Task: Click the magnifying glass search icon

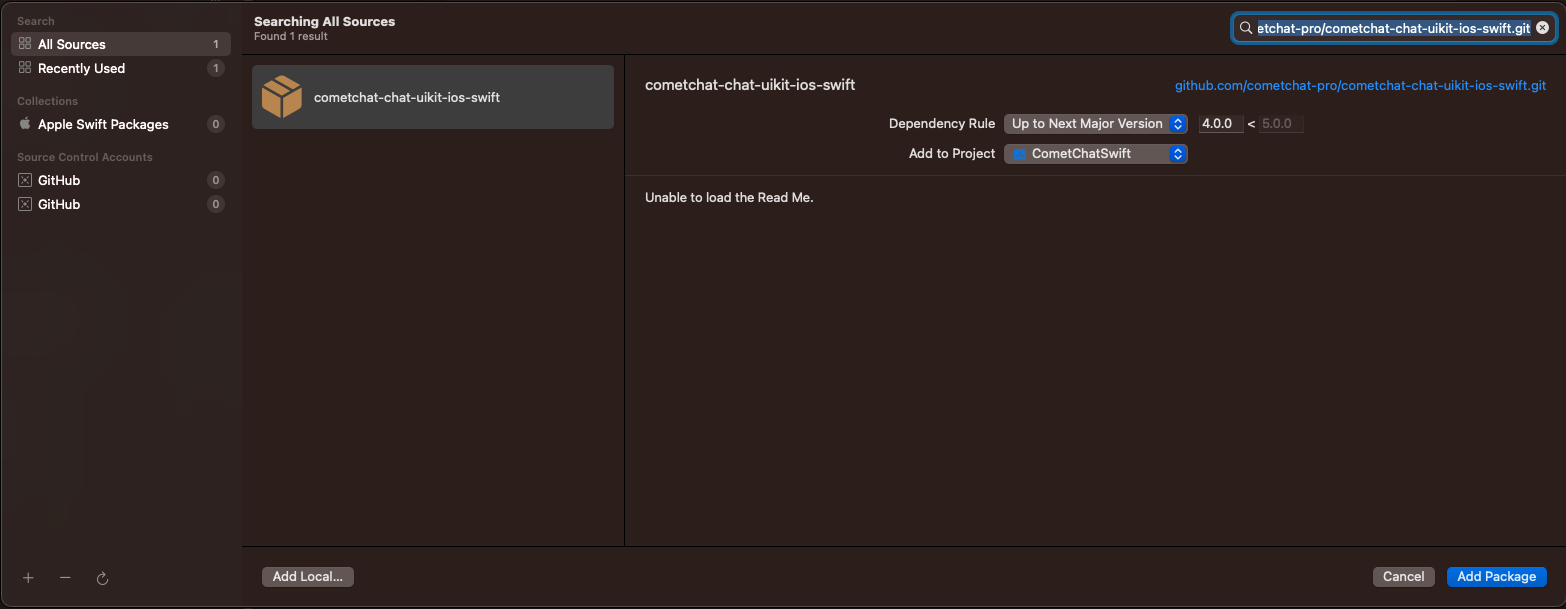Action: (1246, 28)
